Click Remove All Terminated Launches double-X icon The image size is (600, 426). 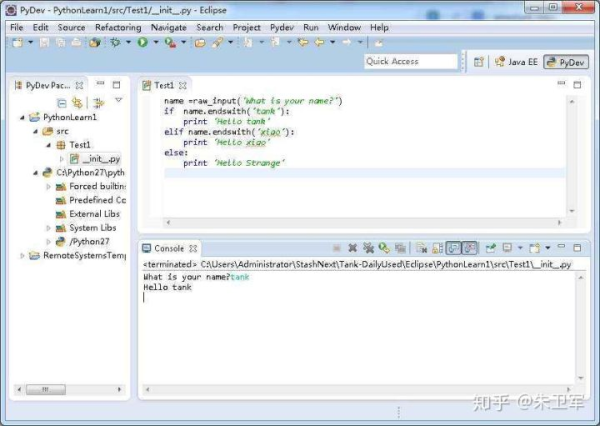tap(368, 248)
